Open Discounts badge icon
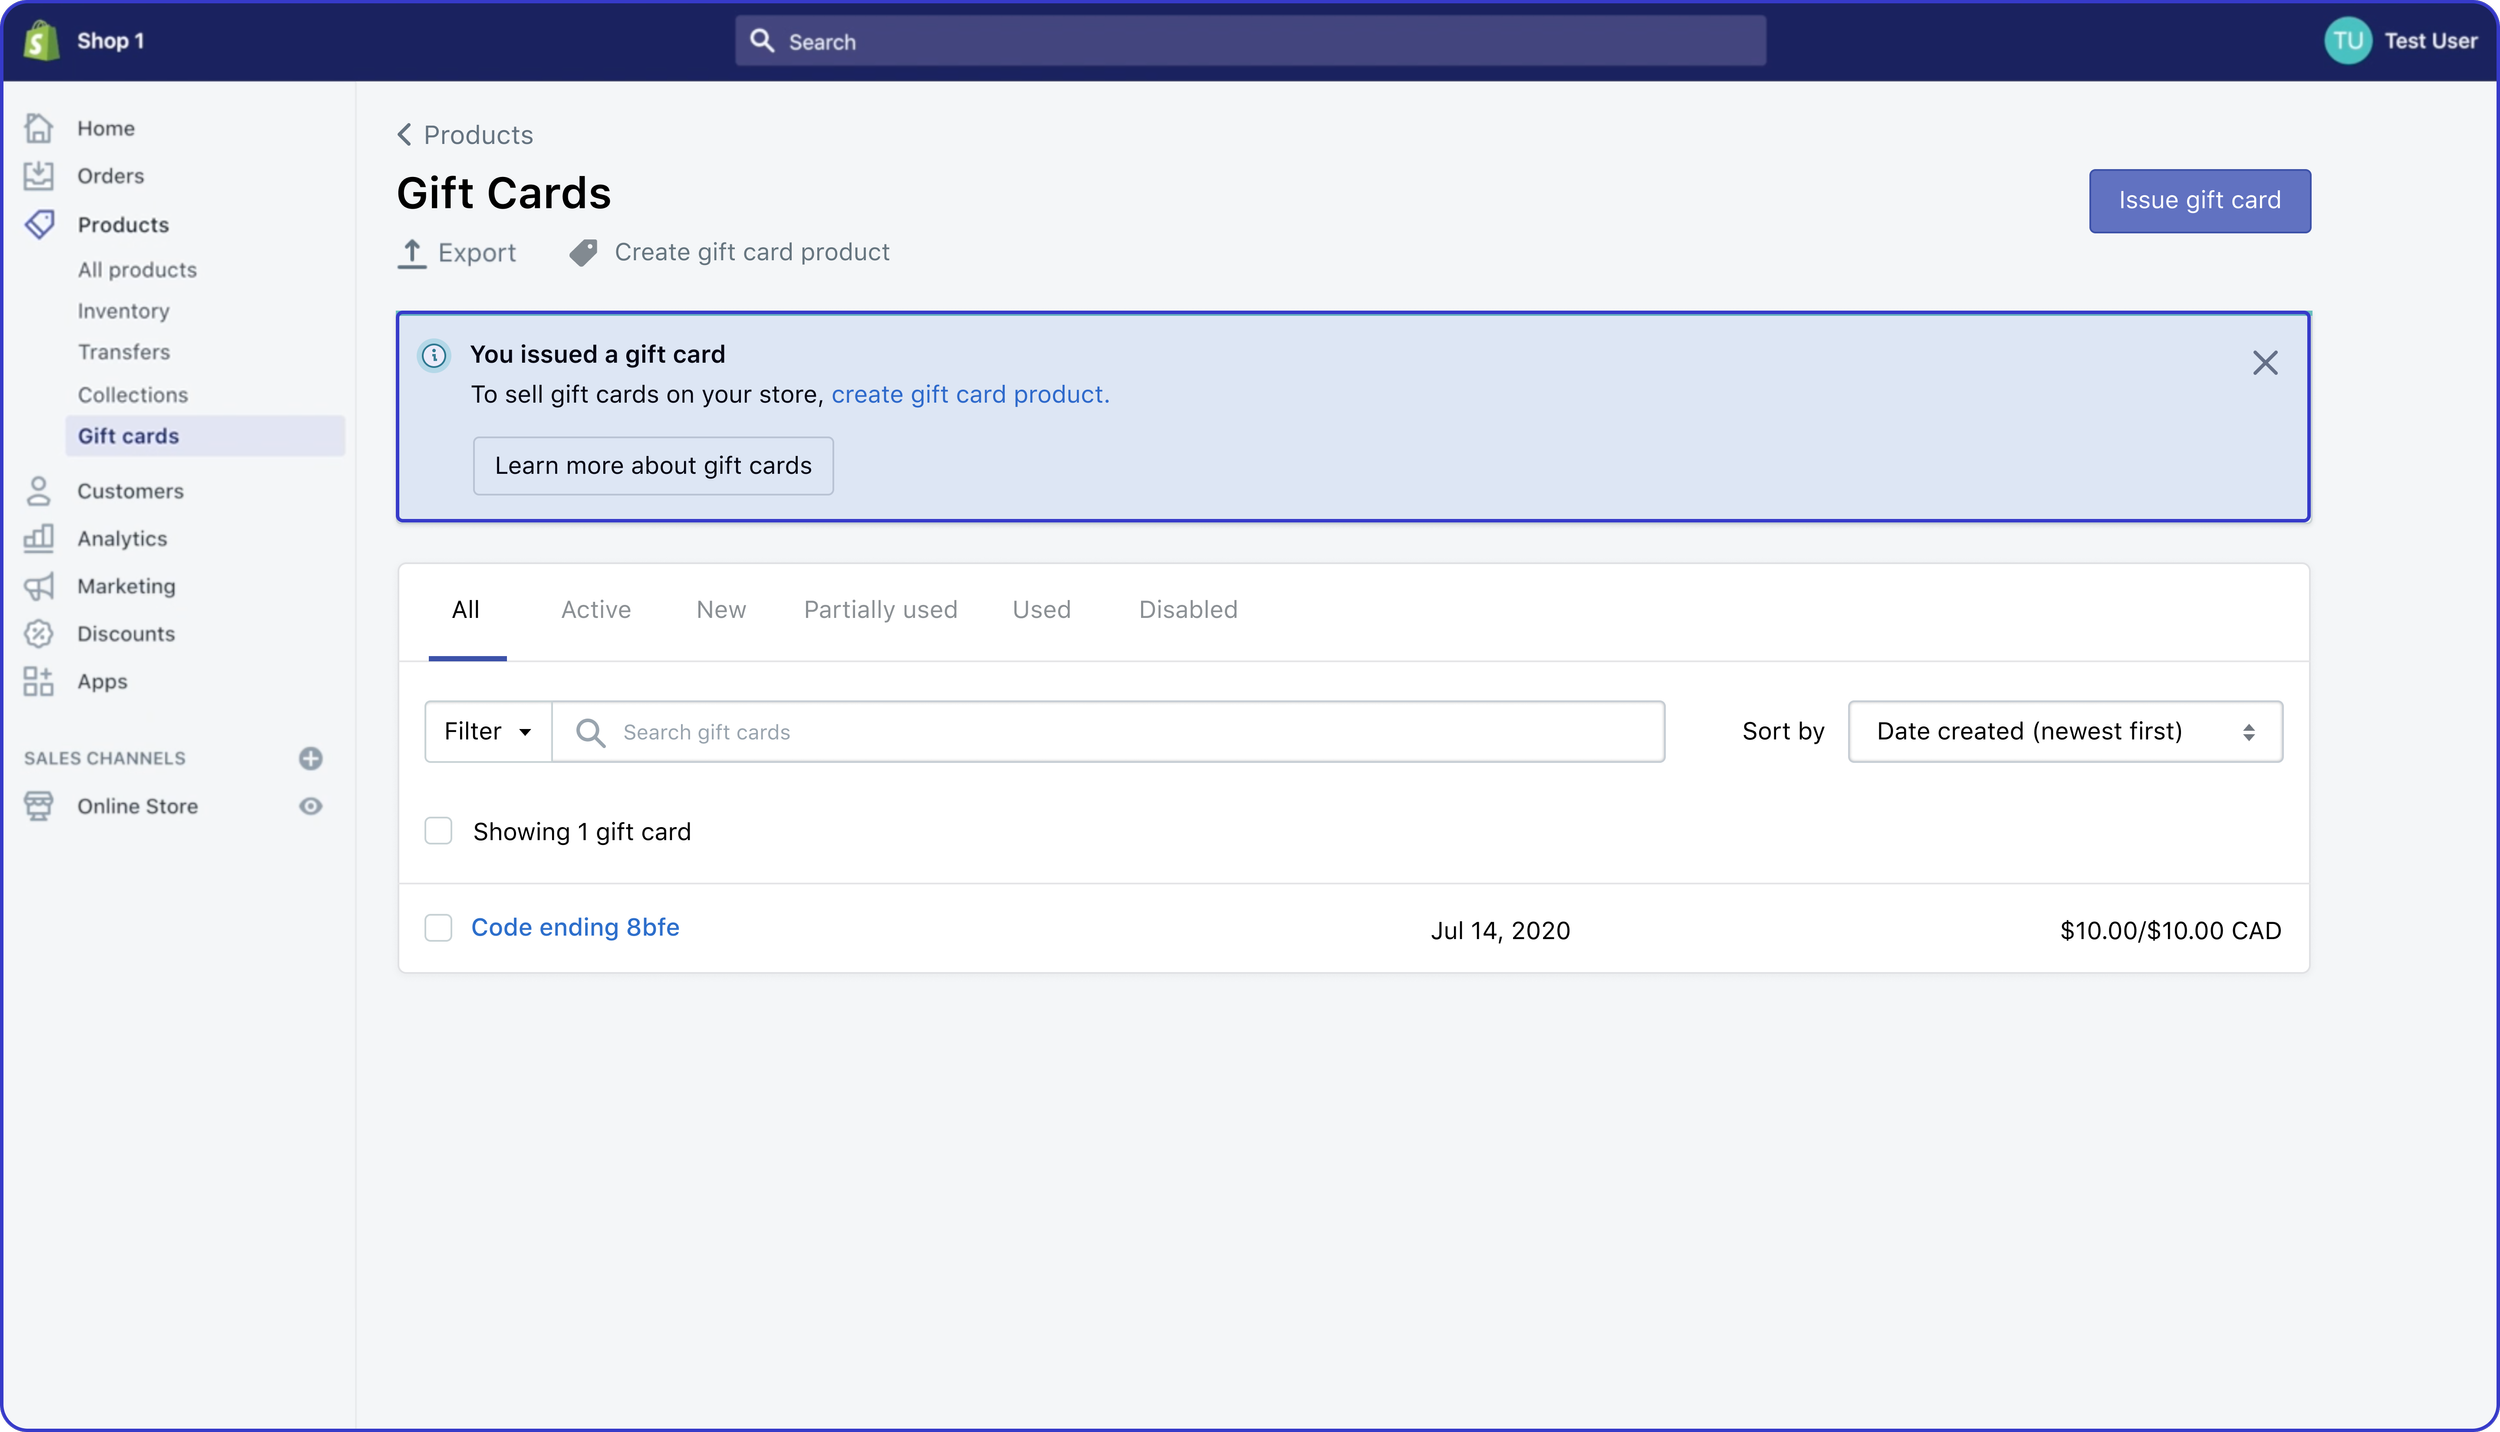 click(x=39, y=634)
